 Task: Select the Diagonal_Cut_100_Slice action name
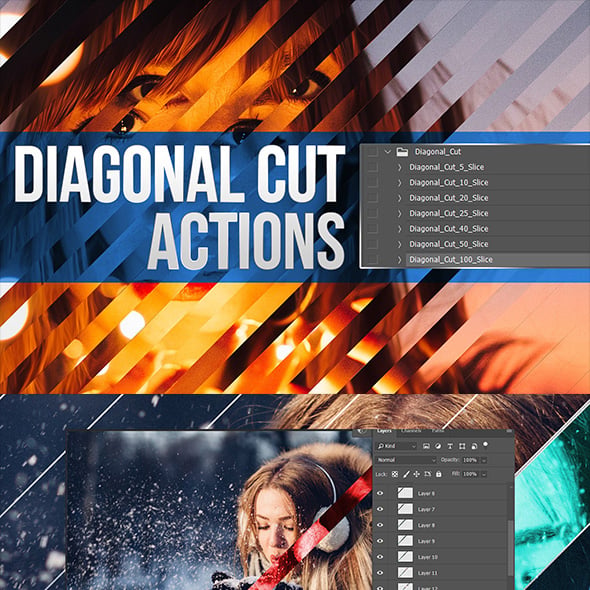(451, 260)
